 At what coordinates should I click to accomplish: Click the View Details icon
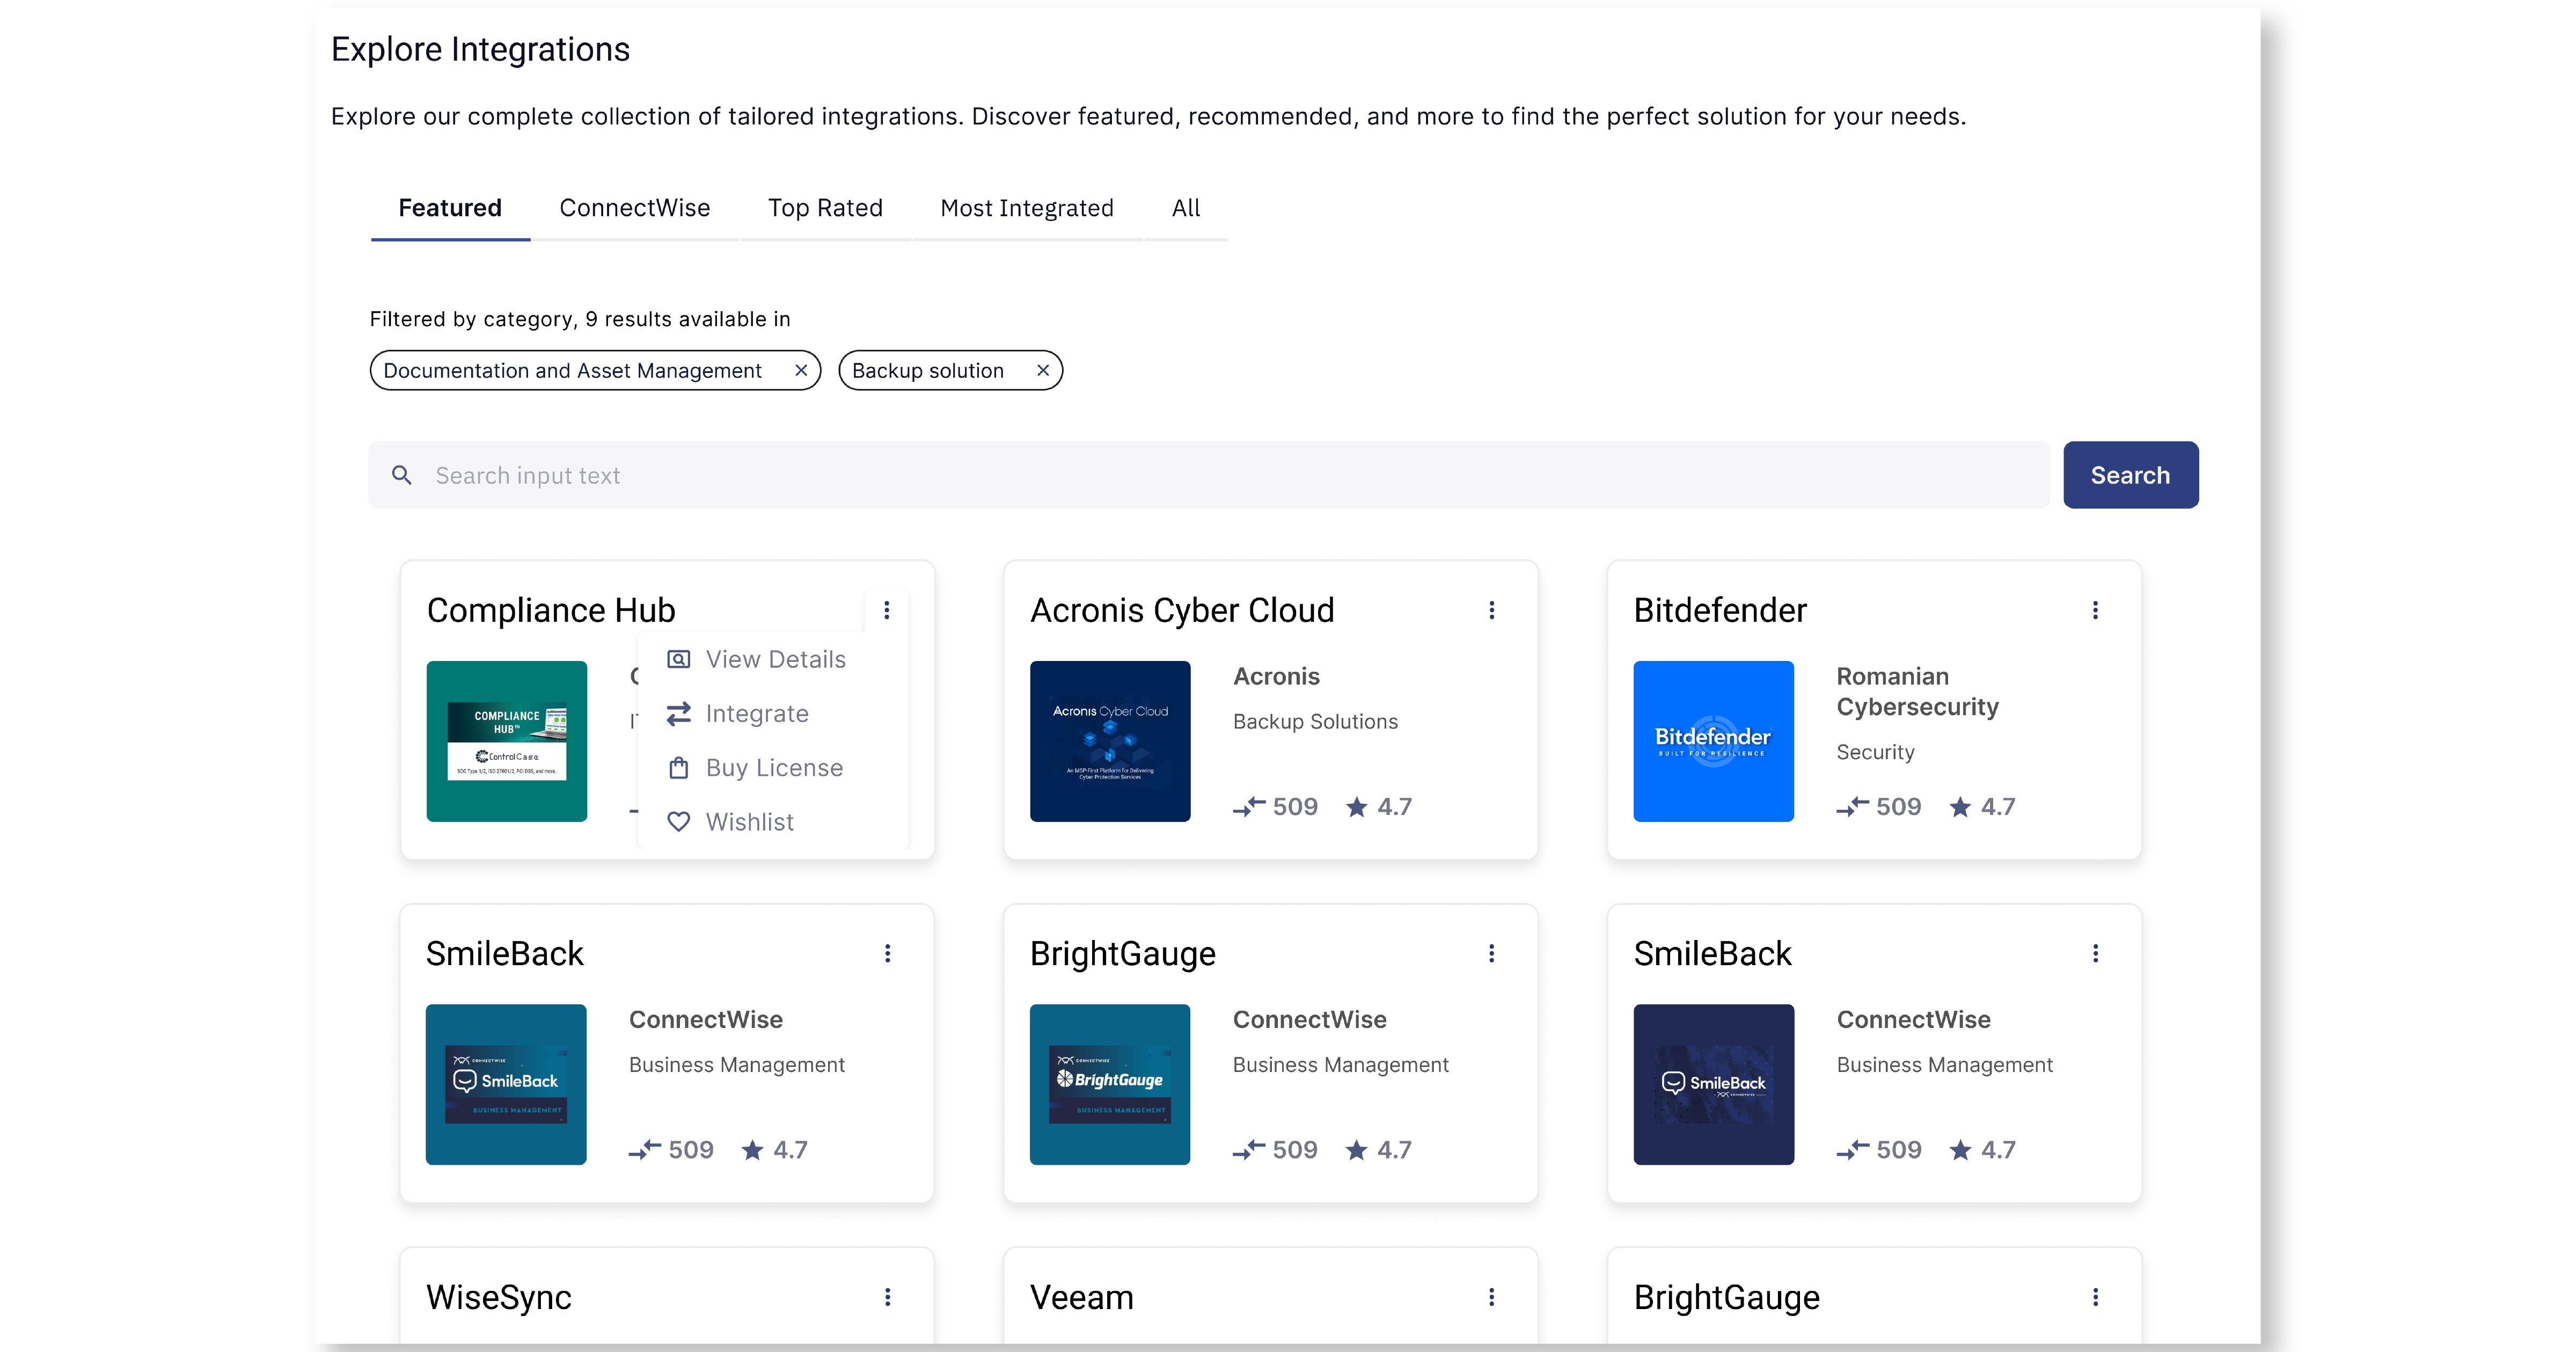coord(679,659)
